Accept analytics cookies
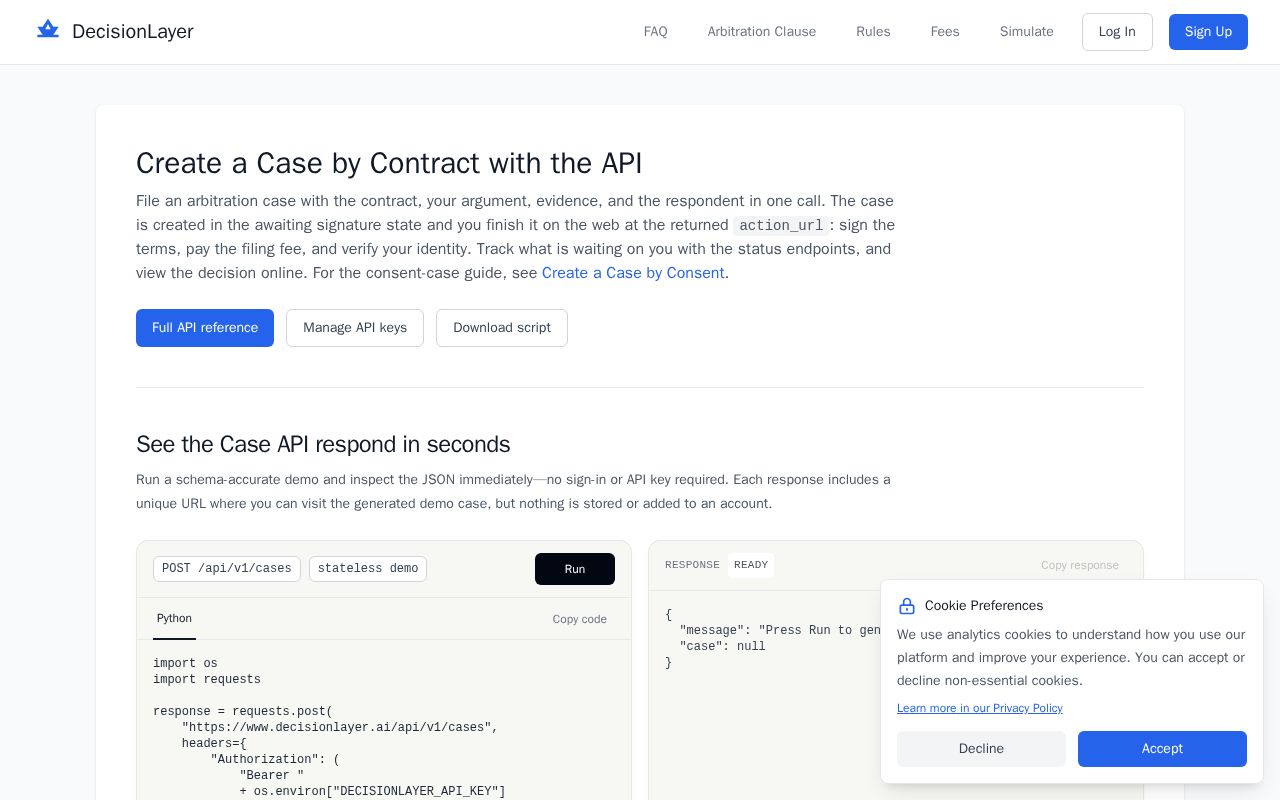This screenshot has width=1280, height=800. (1162, 749)
